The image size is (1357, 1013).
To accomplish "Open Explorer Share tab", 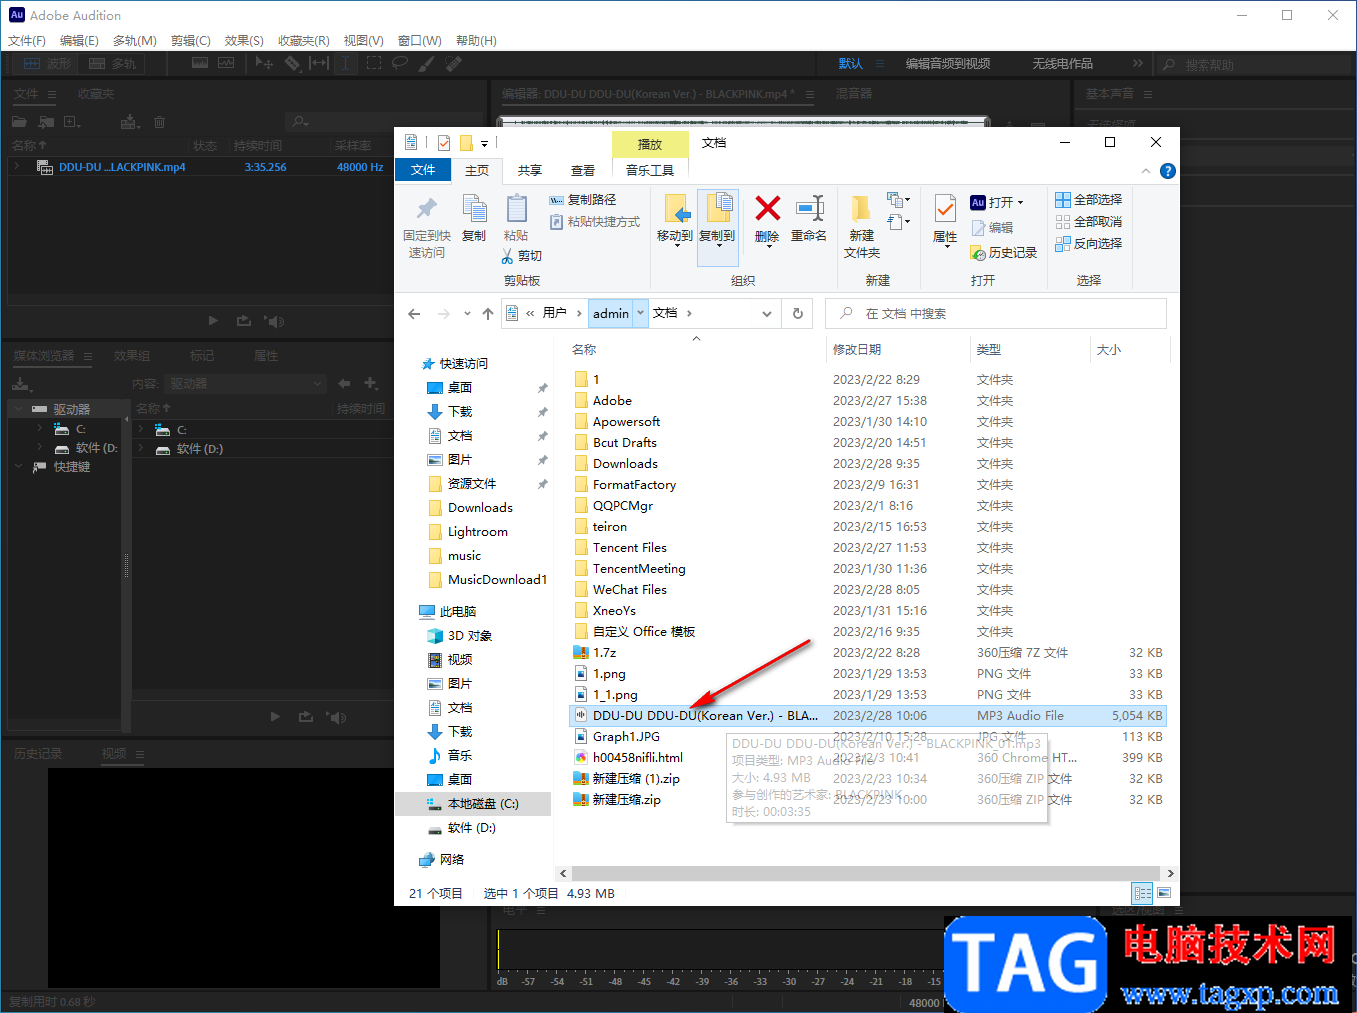I will [x=530, y=170].
